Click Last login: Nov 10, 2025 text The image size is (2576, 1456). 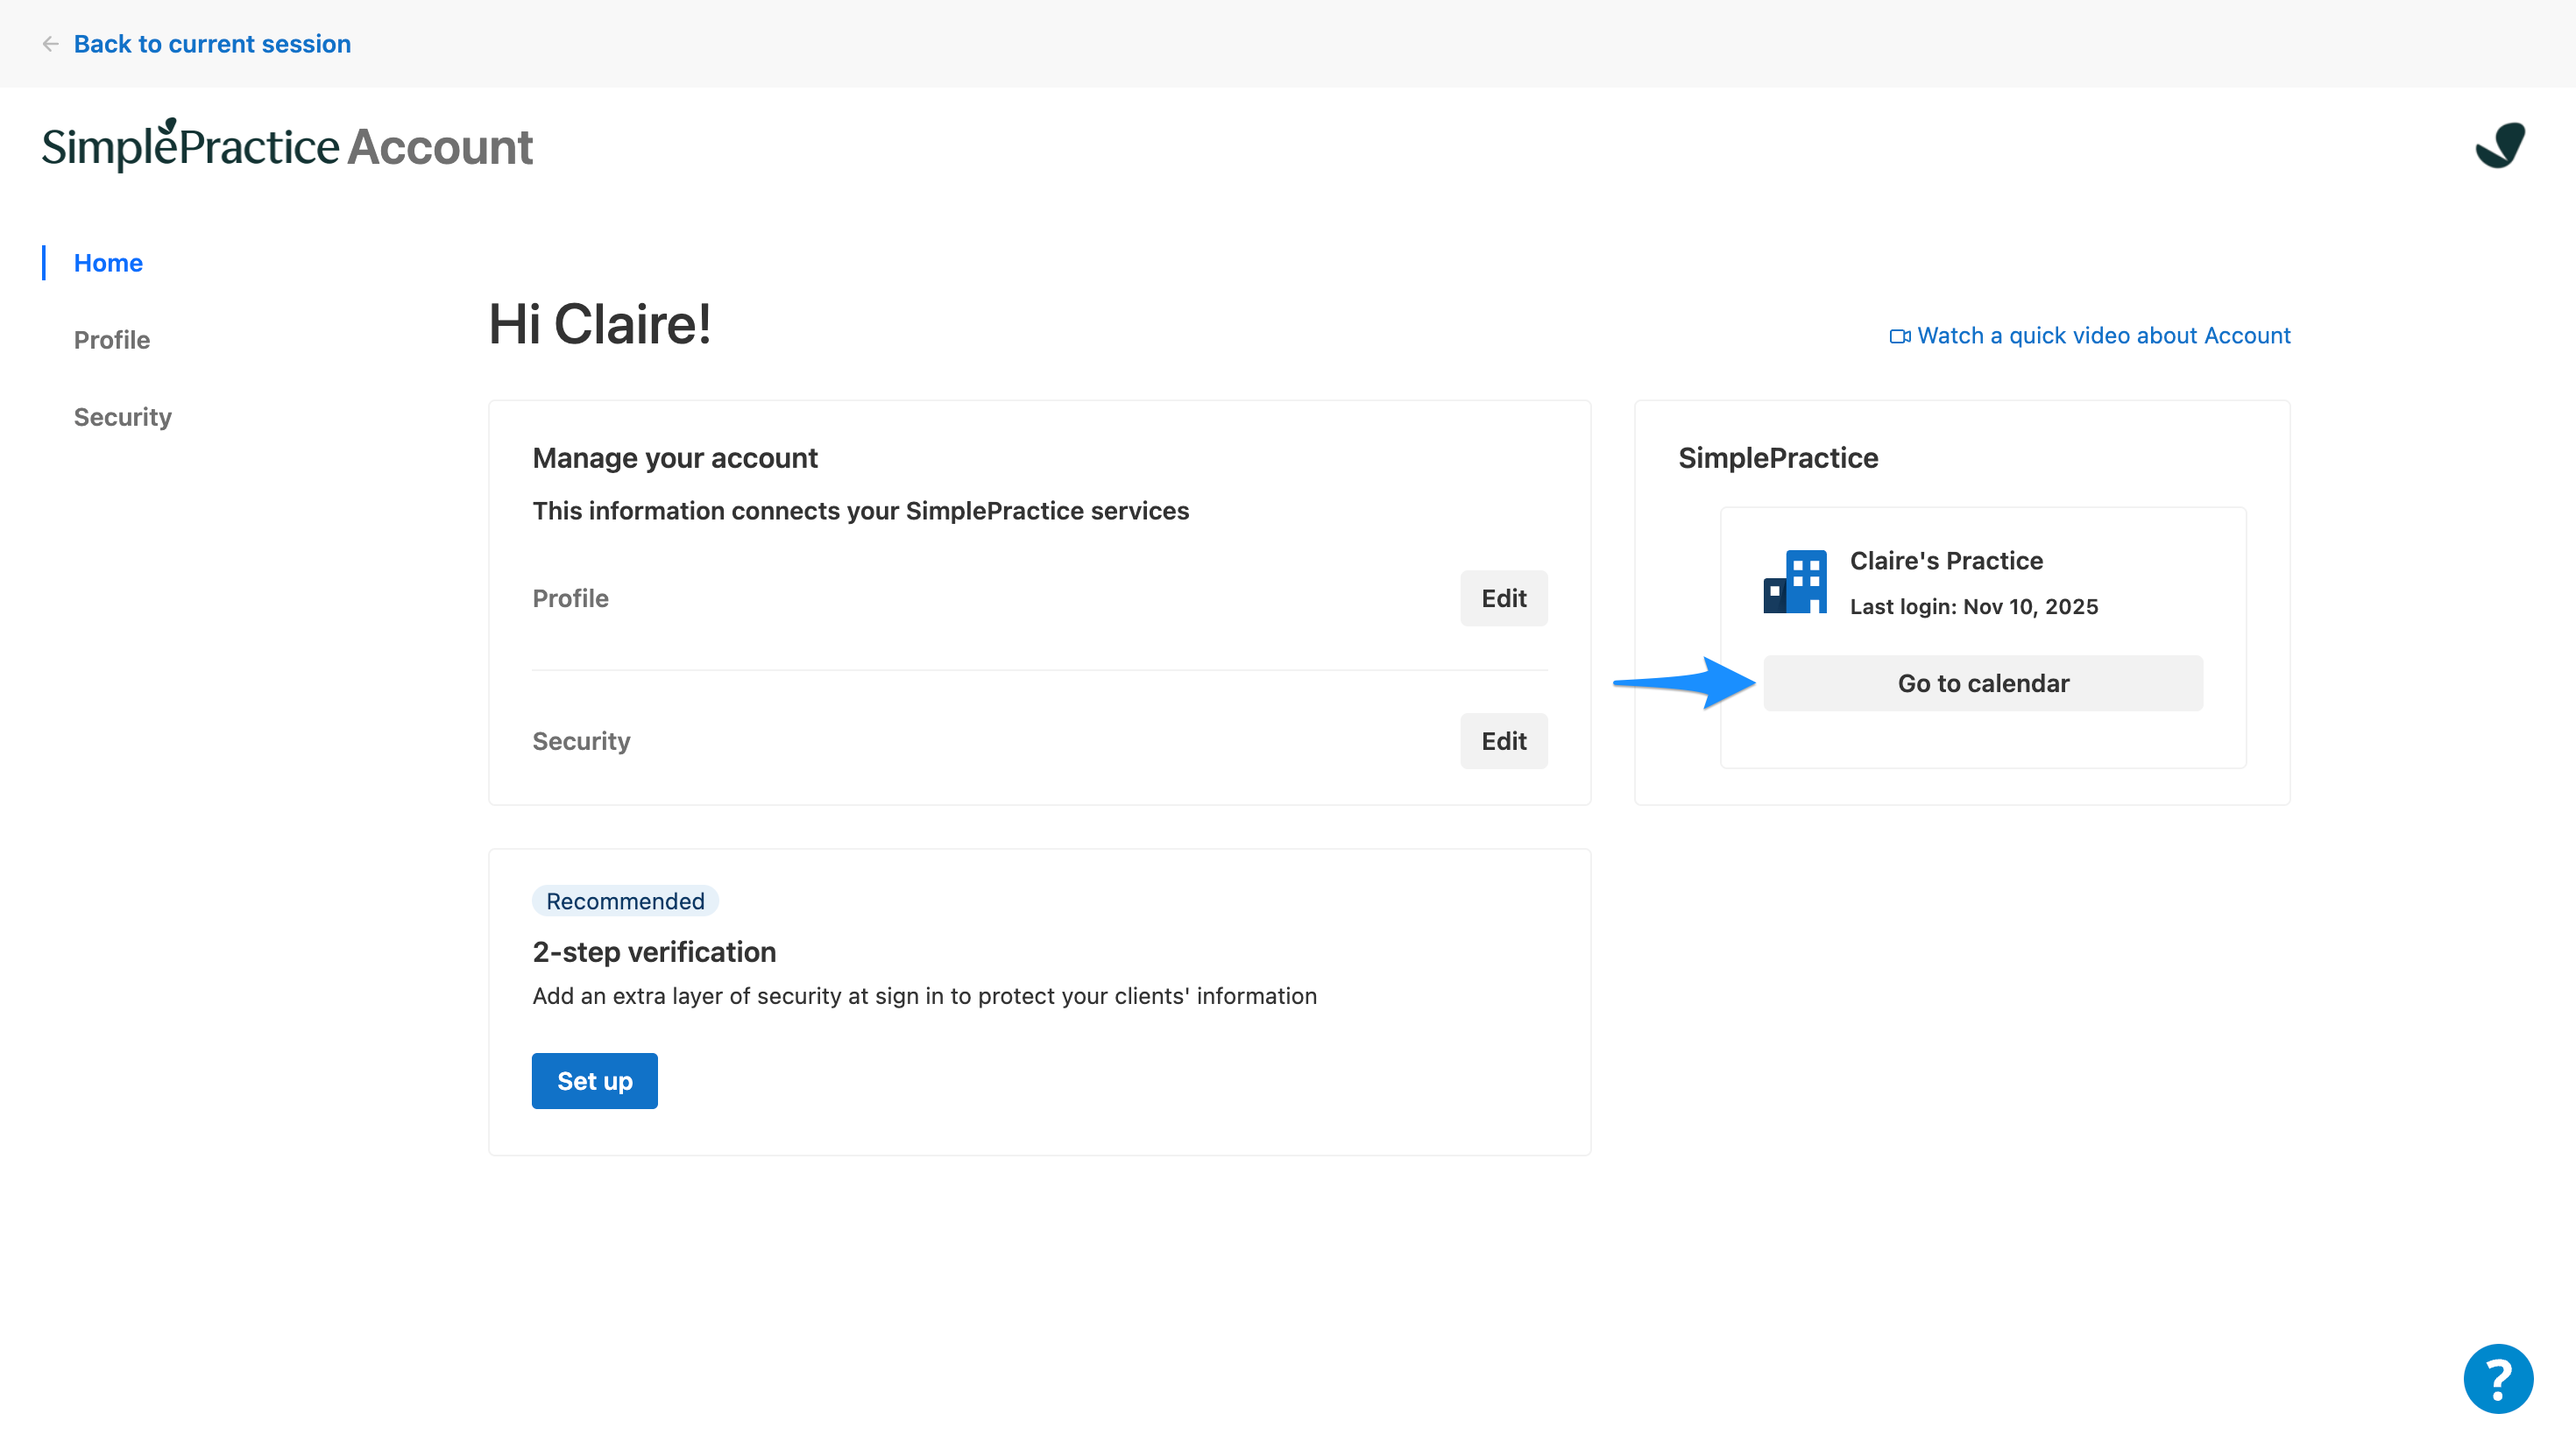(1973, 607)
